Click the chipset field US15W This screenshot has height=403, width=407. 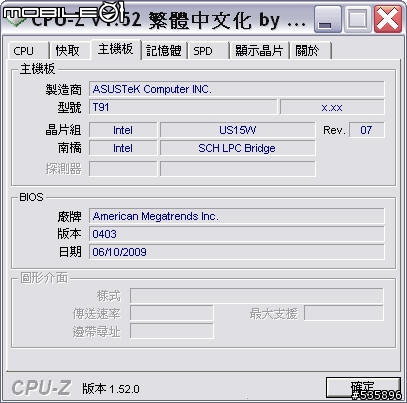(x=237, y=130)
